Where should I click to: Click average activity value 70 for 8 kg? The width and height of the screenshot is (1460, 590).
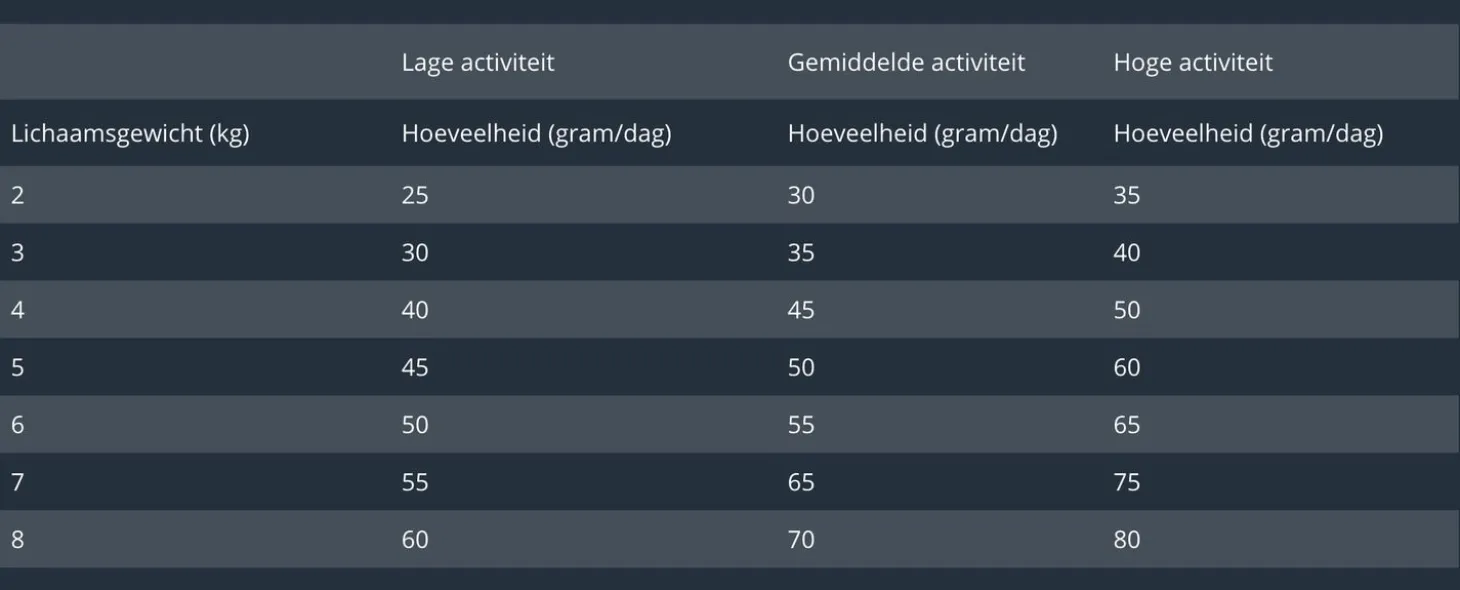pos(801,540)
